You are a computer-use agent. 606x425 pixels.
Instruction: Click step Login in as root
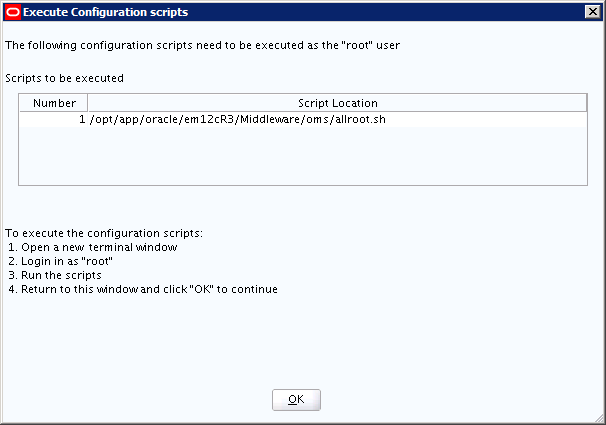click(x=61, y=261)
